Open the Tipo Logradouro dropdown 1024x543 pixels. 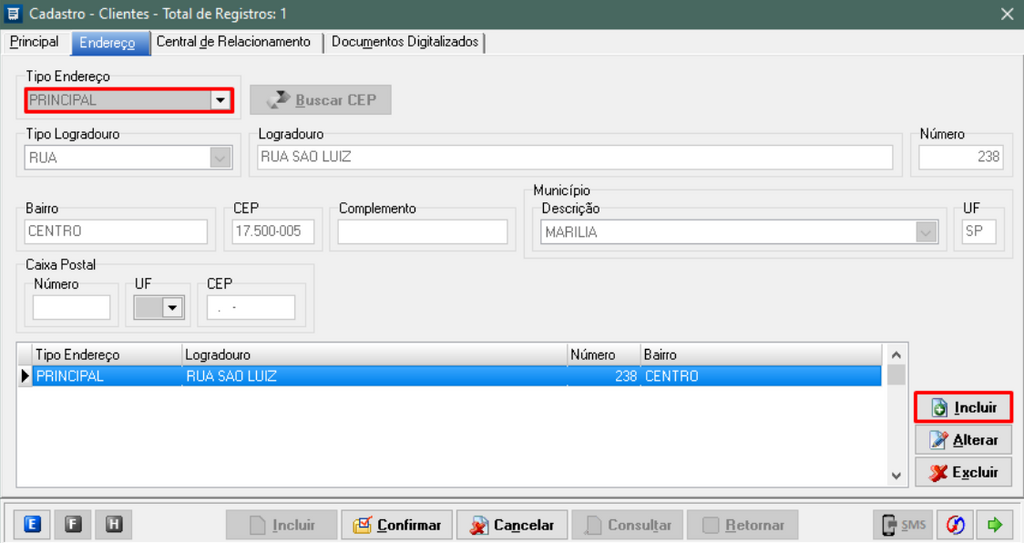coord(220,157)
